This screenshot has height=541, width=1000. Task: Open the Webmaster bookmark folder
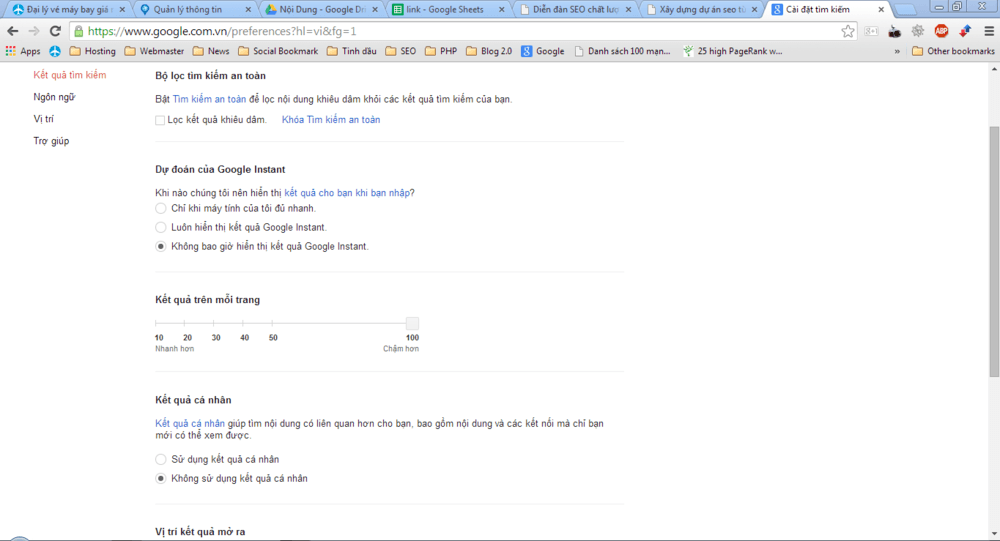(154, 51)
